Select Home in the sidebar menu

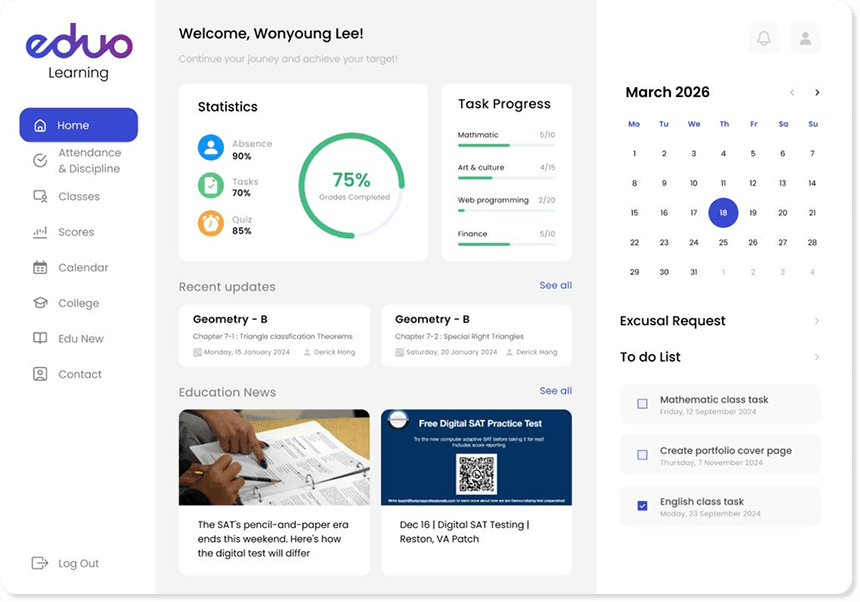tap(78, 125)
